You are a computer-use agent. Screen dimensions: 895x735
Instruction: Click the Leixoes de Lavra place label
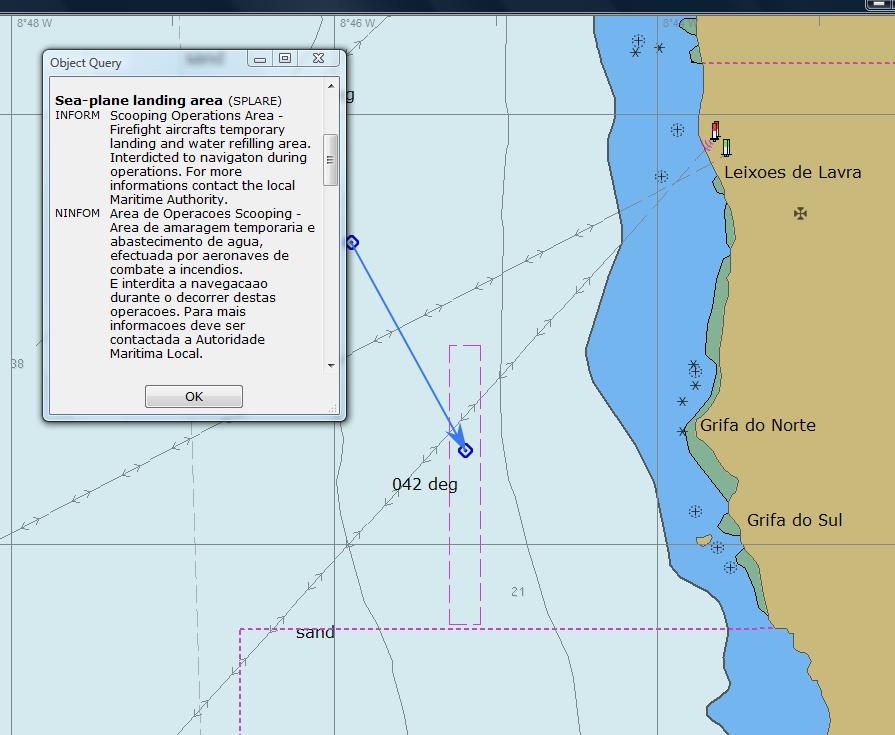click(792, 172)
